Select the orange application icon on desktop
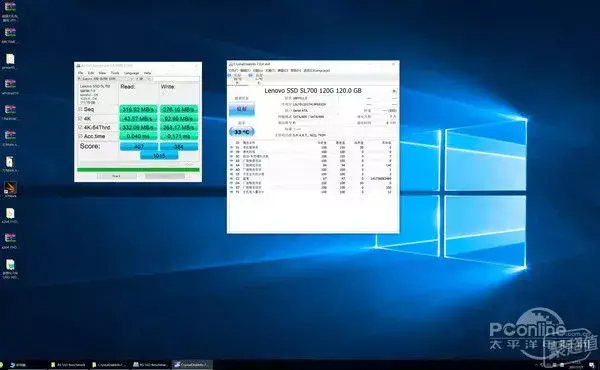Image resolution: width=600 pixels, height=370 pixels. coord(10,187)
